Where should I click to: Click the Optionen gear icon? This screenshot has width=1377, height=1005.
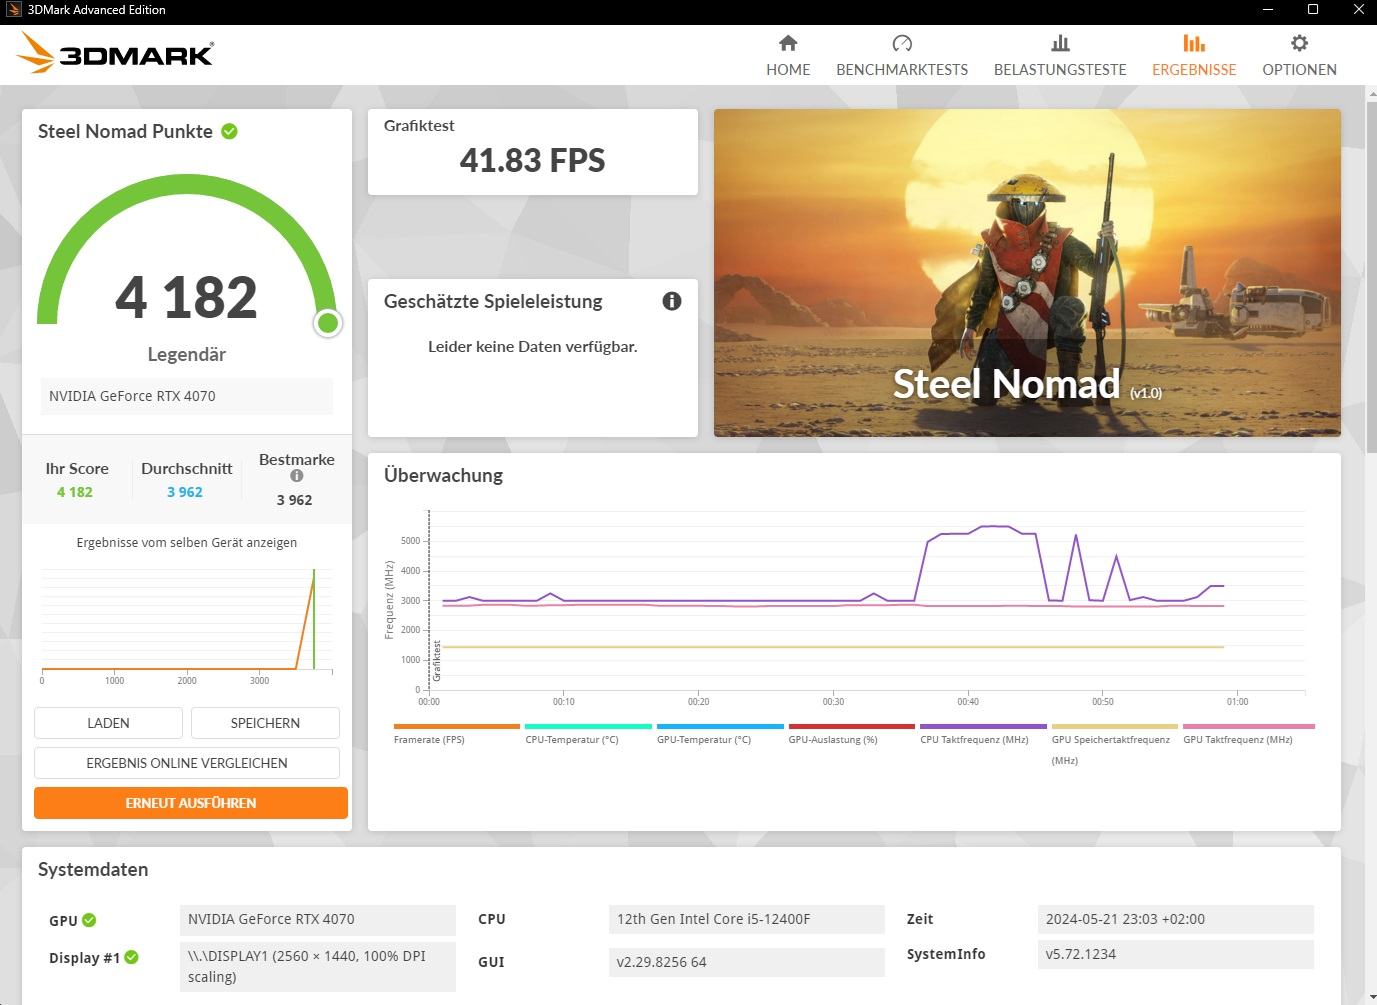1299,43
